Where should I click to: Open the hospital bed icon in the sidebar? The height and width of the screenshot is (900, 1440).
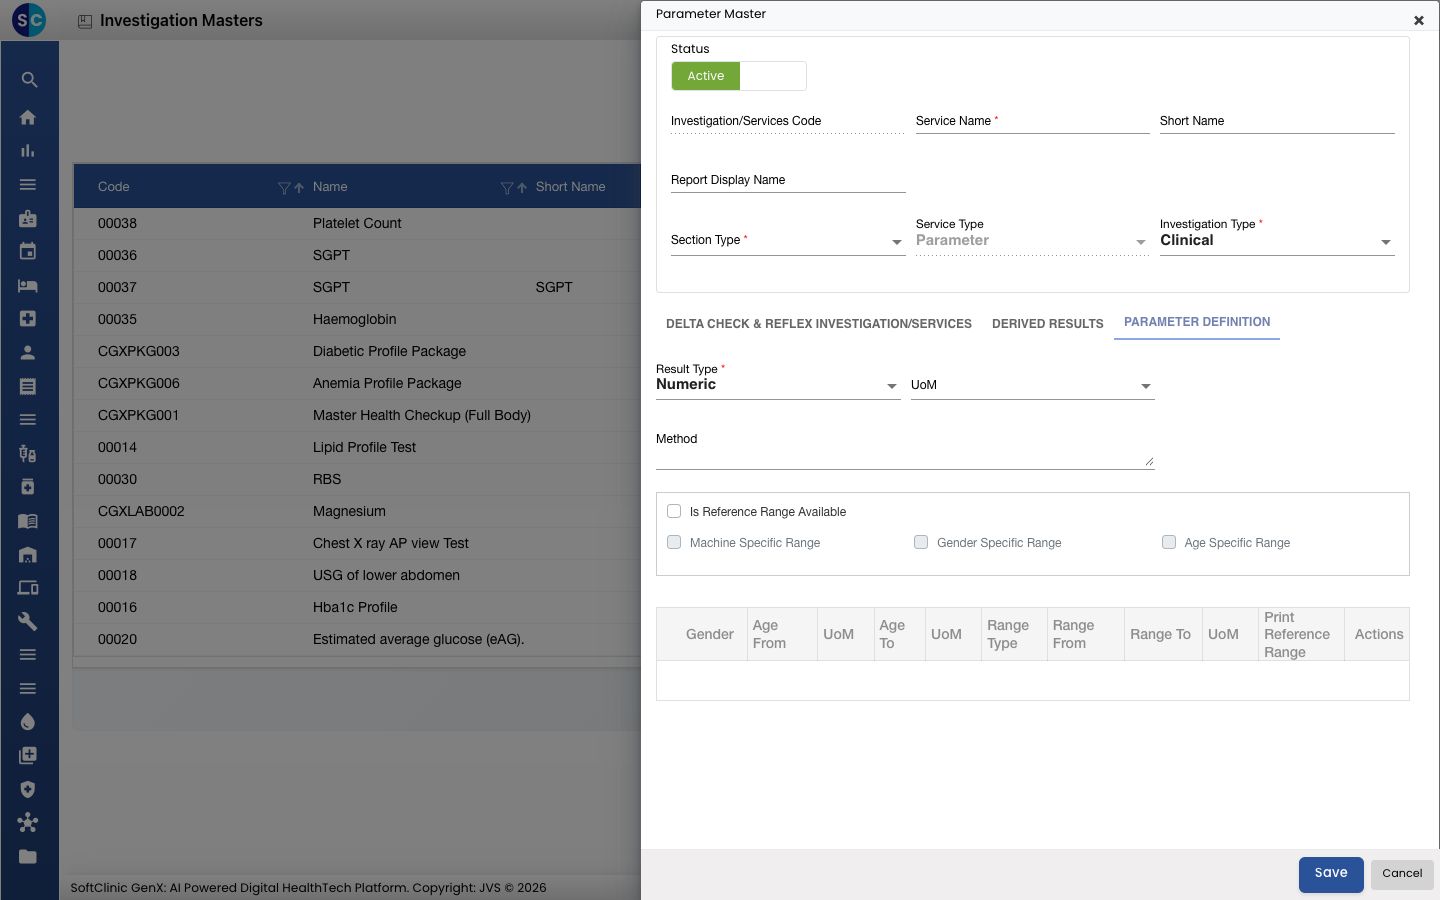[x=28, y=286]
